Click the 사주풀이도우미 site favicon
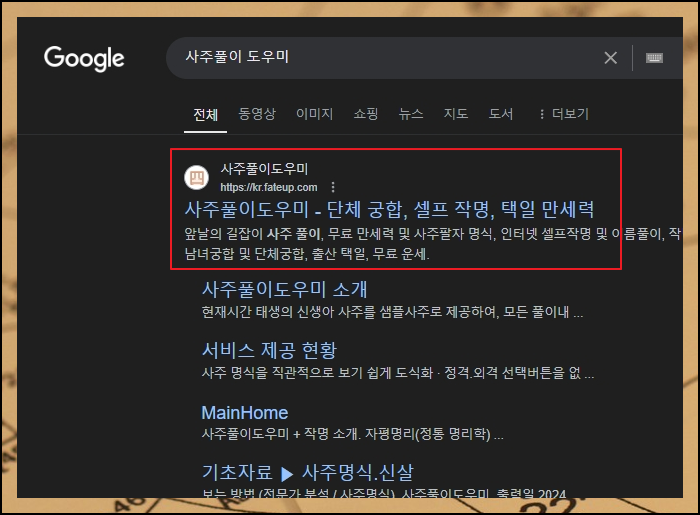The height and width of the screenshot is (515, 700). [196, 178]
